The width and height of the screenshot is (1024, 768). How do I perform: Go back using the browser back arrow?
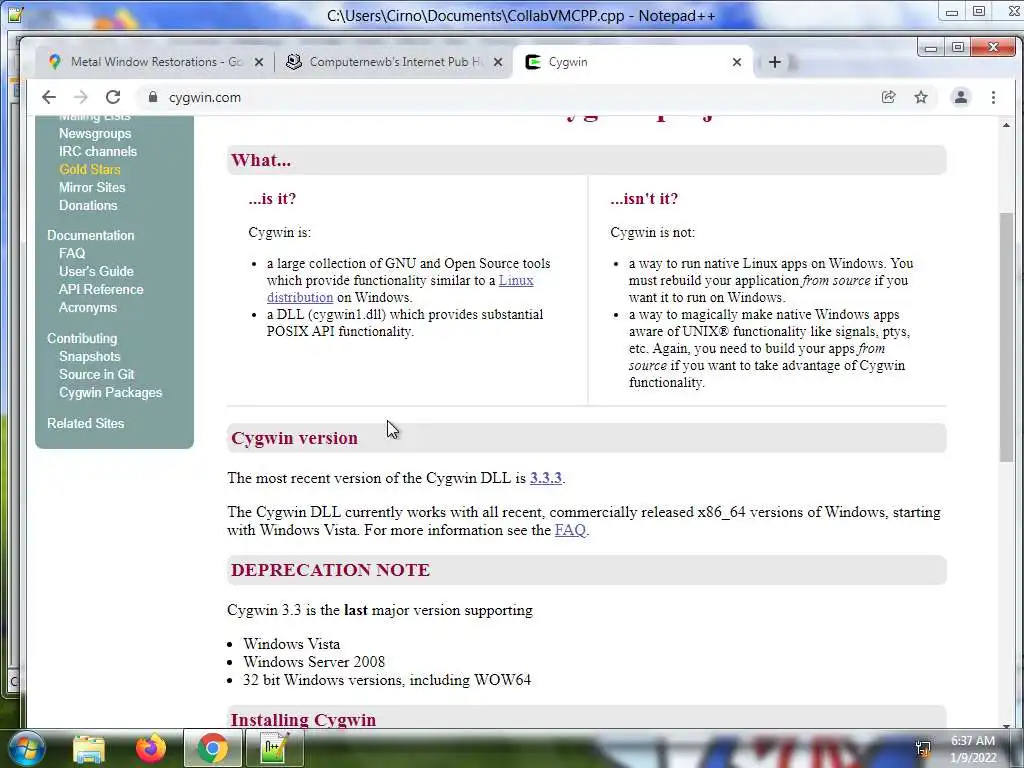click(x=49, y=97)
